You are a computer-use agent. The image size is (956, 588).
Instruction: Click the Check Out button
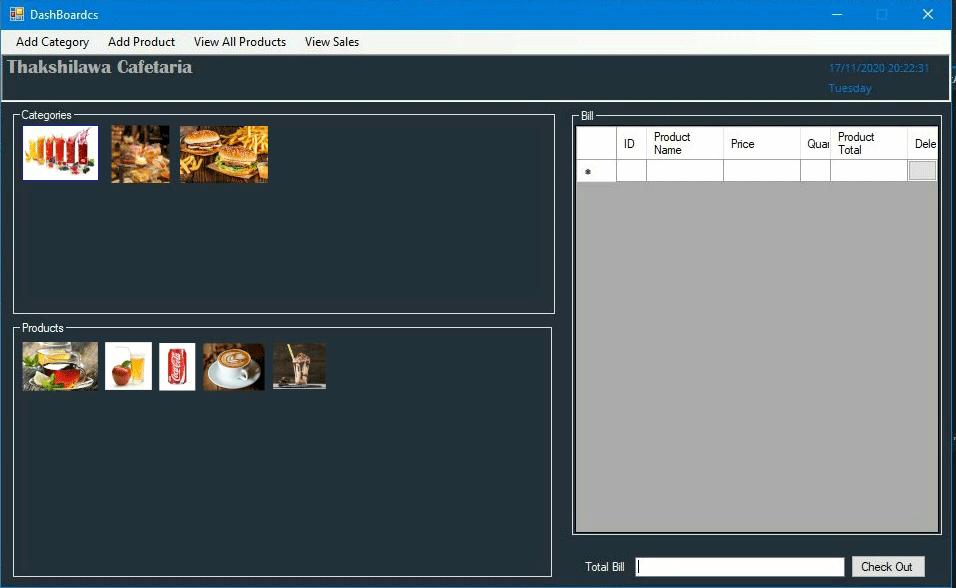click(x=888, y=567)
